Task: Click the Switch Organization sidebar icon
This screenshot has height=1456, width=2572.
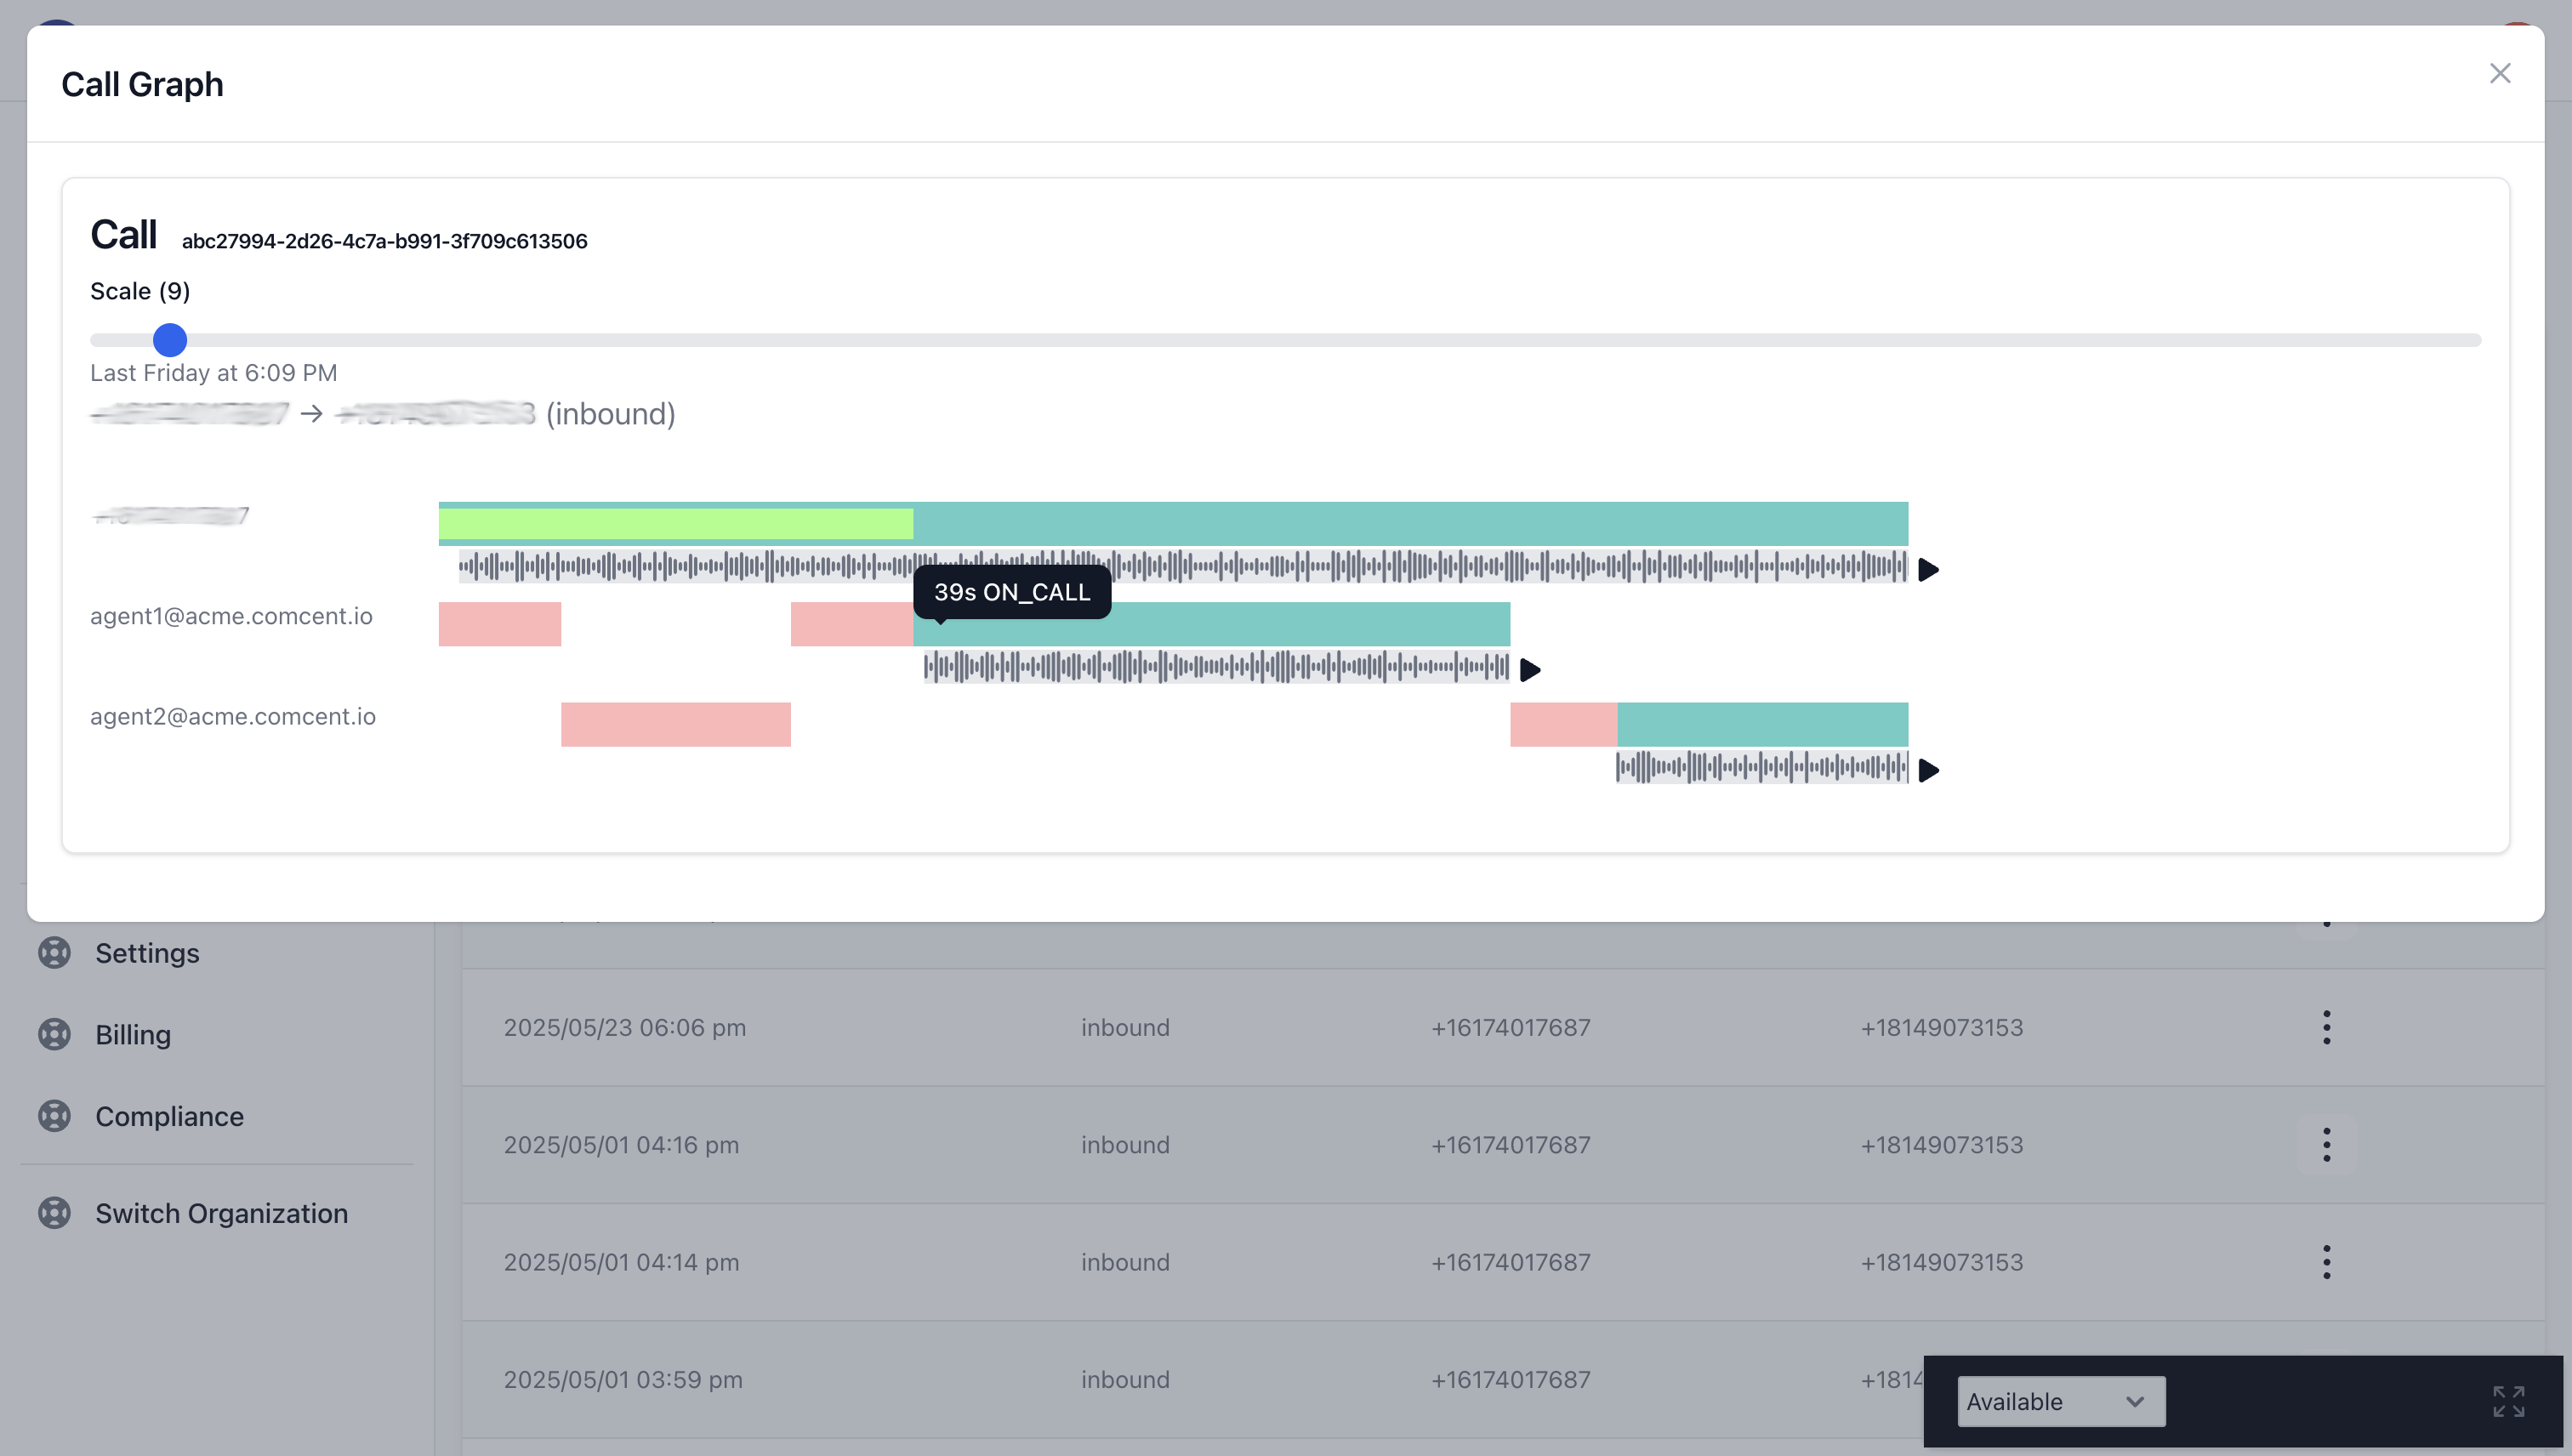Action: (x=54, y=1213)
